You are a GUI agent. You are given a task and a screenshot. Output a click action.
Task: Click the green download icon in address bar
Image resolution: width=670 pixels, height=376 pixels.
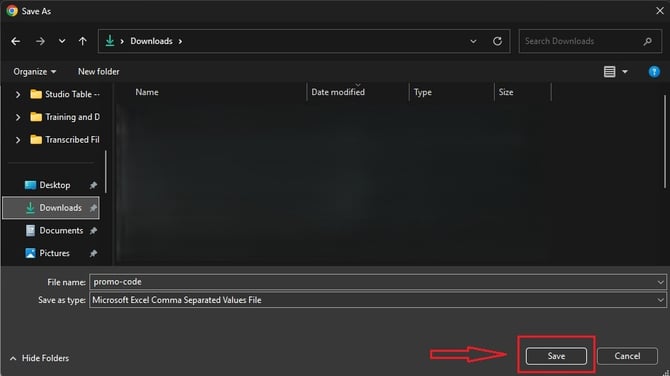click(x=110, y=41)
